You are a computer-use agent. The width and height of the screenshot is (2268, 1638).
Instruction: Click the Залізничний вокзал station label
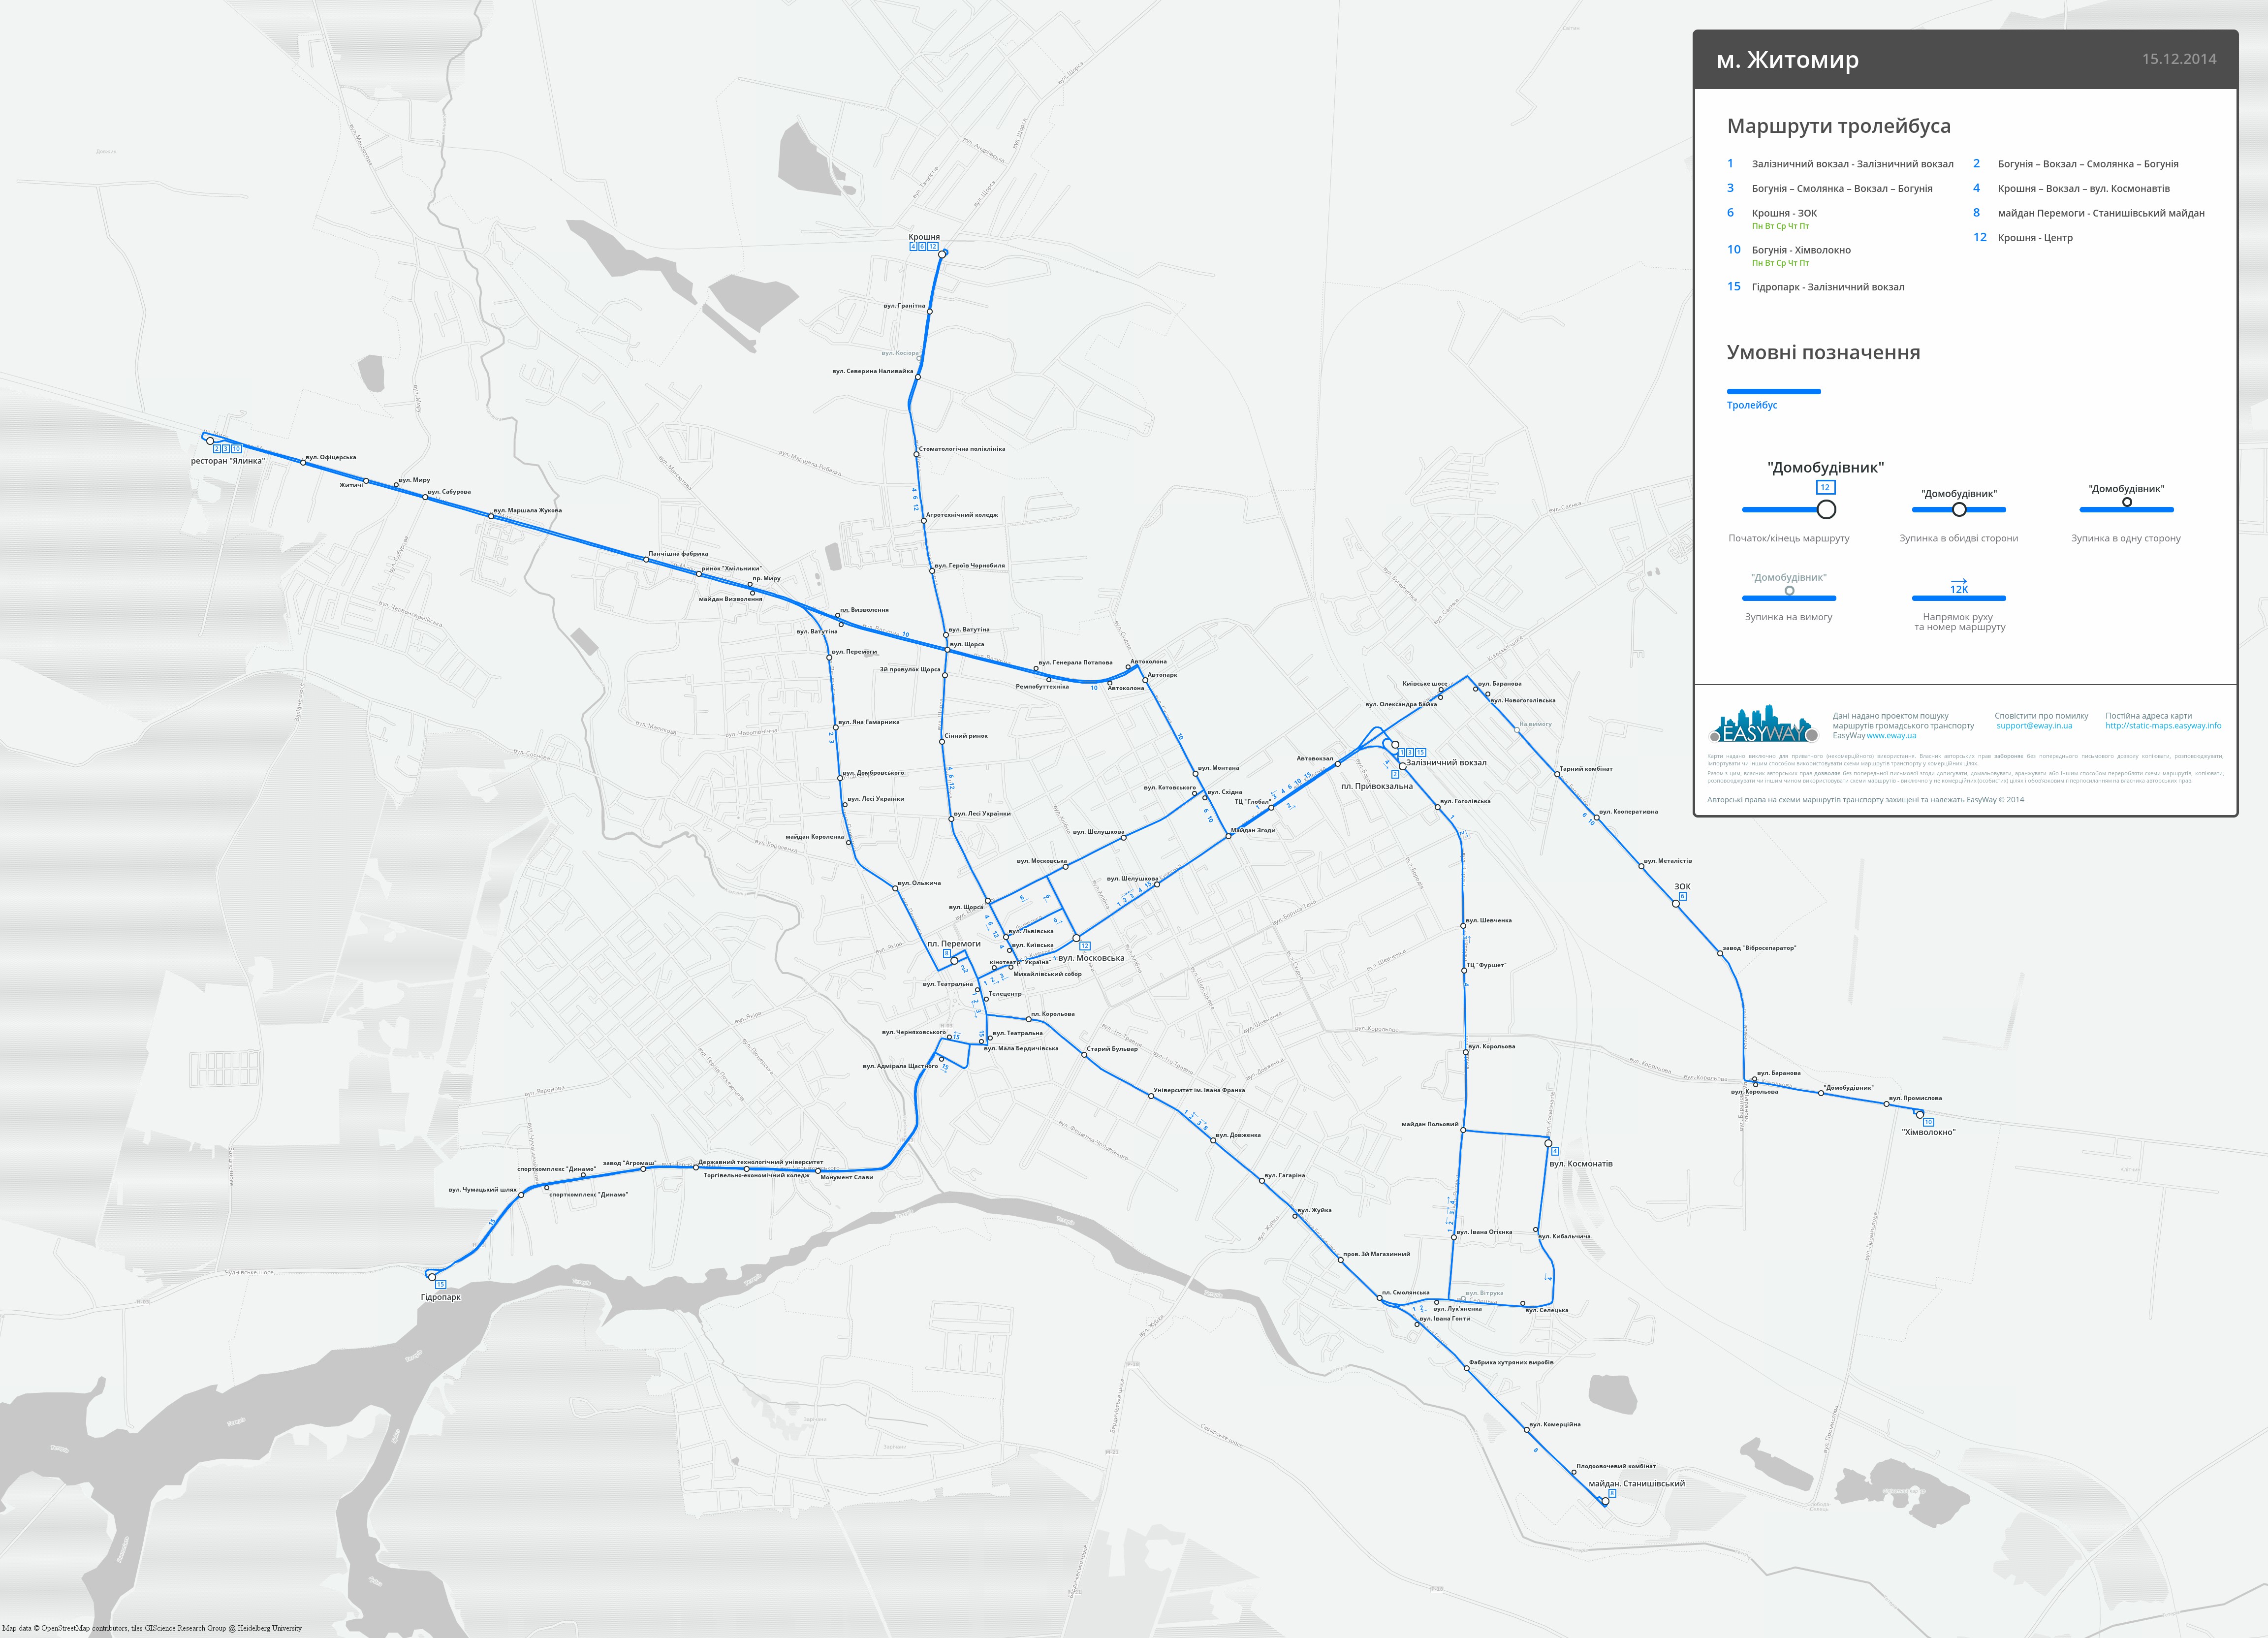(x=1446, y=763)
